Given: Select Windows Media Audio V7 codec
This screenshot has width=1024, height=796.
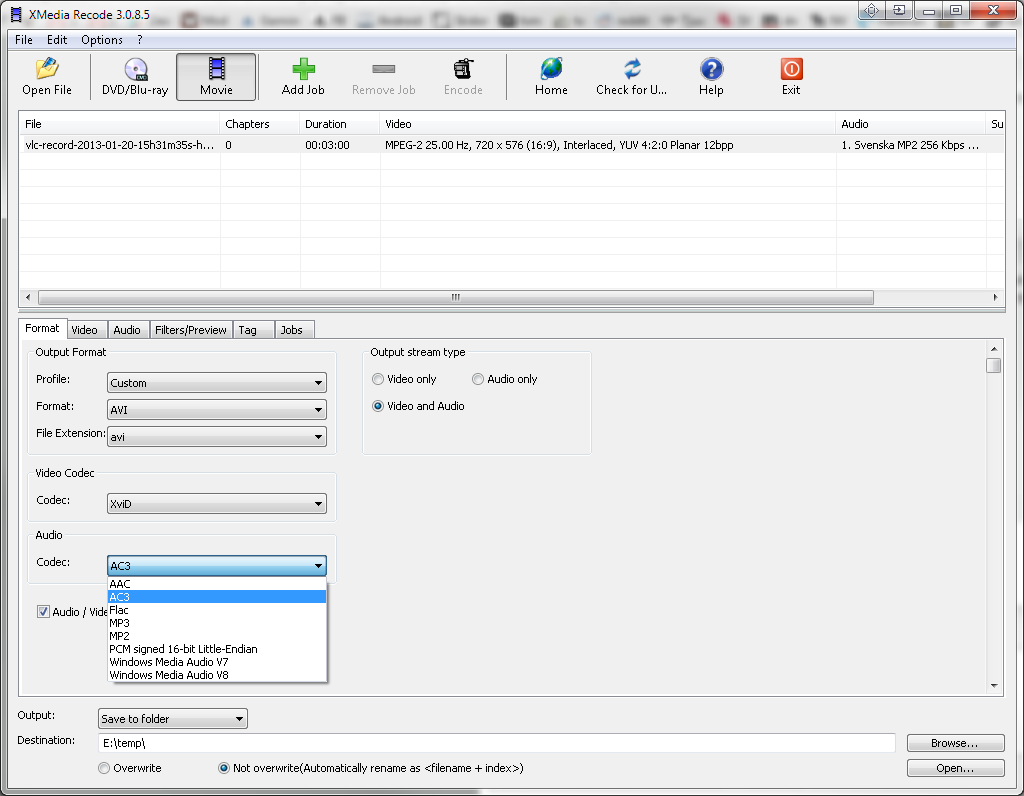Looking at the screenshot, I should (x=217, y=662).
